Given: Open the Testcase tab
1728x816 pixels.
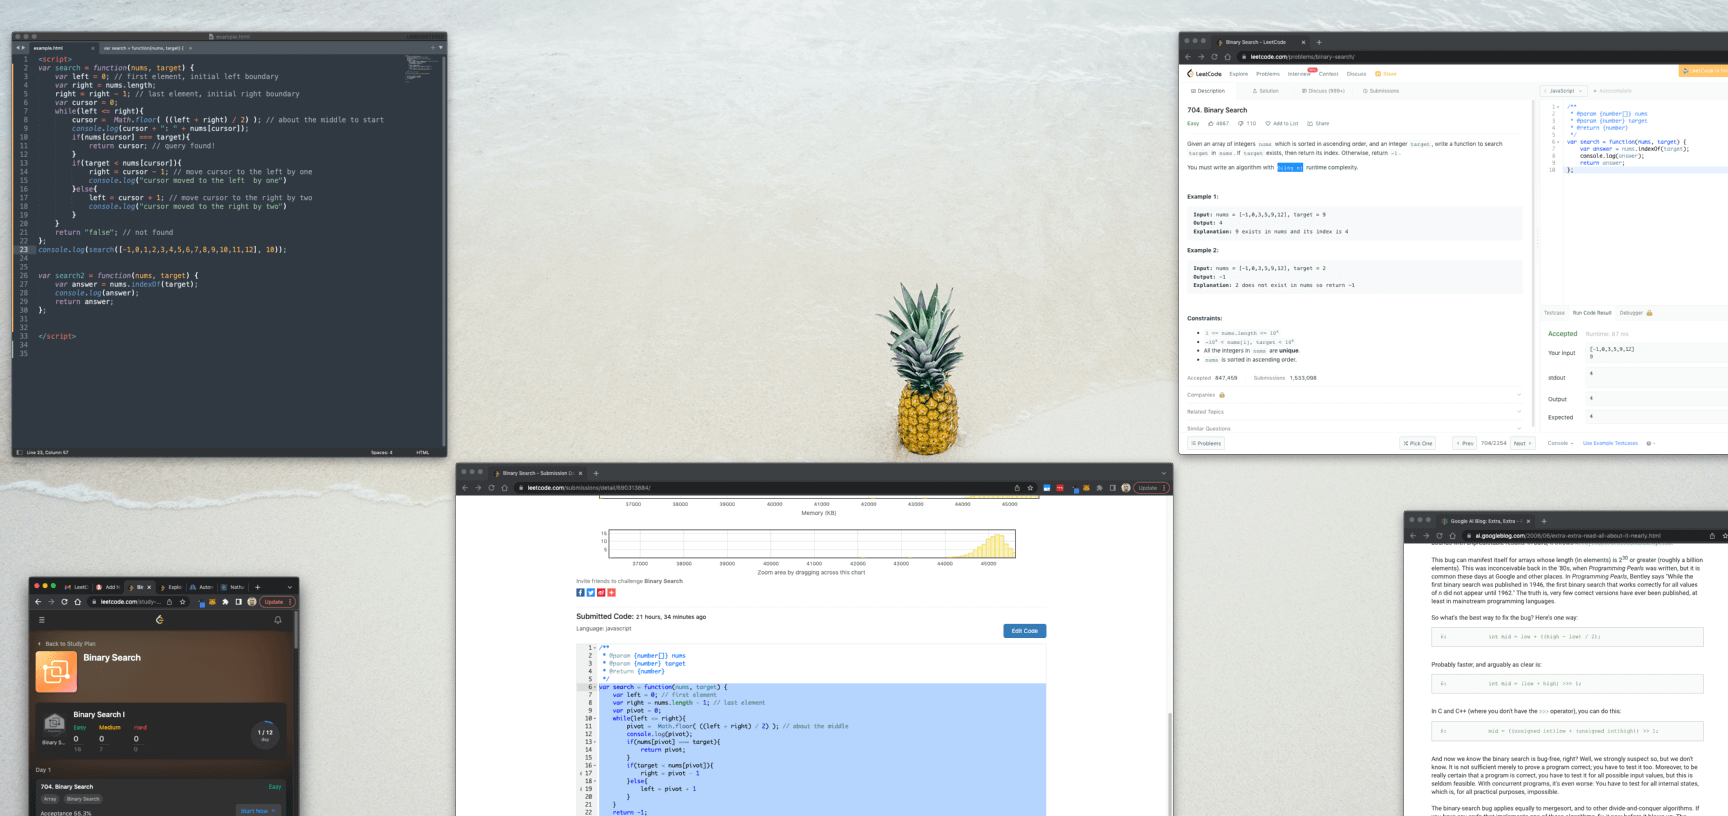Looking at the screenshot, I should tap(1554, 313).
